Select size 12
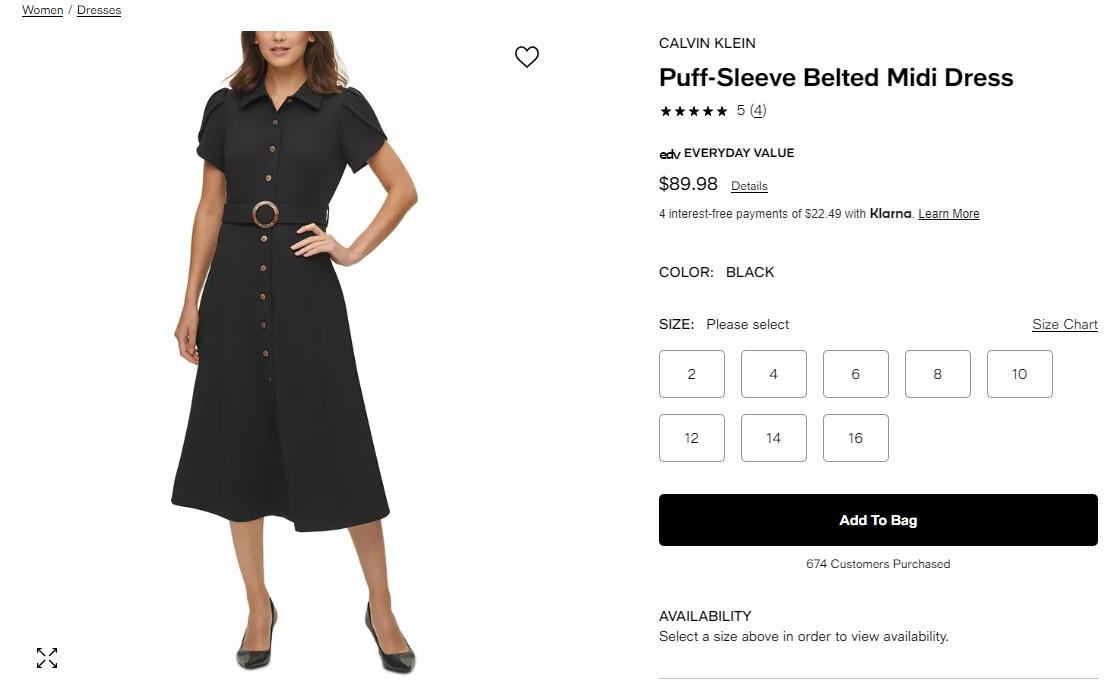 691,438
